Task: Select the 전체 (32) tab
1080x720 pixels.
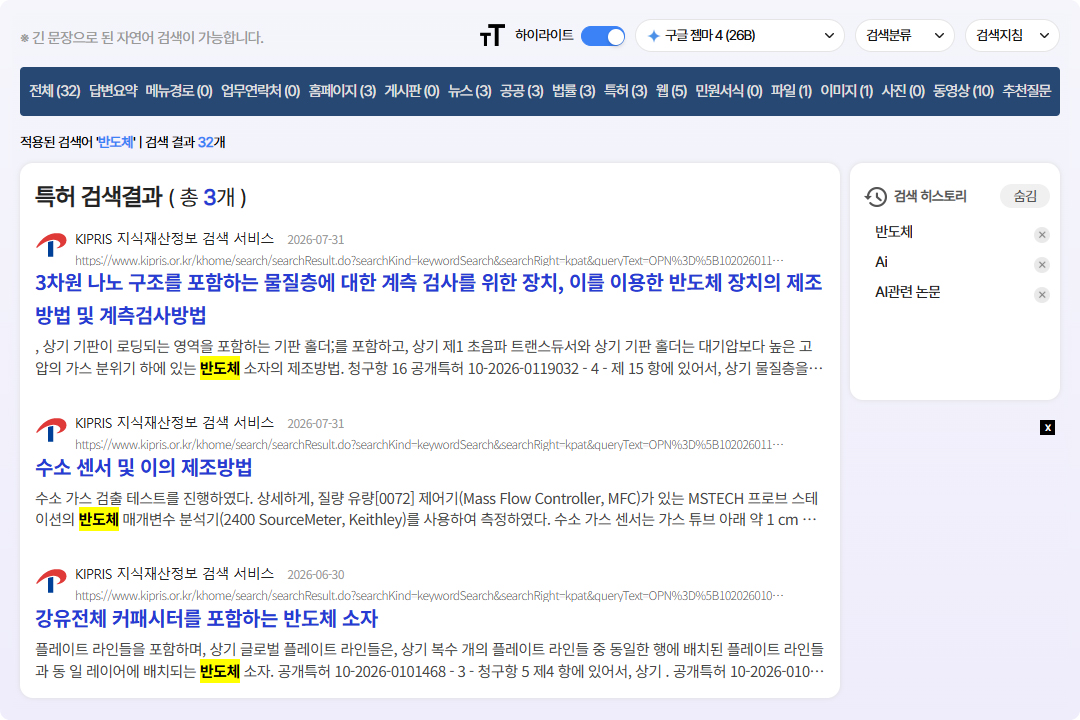Action: tap(54, 91)
